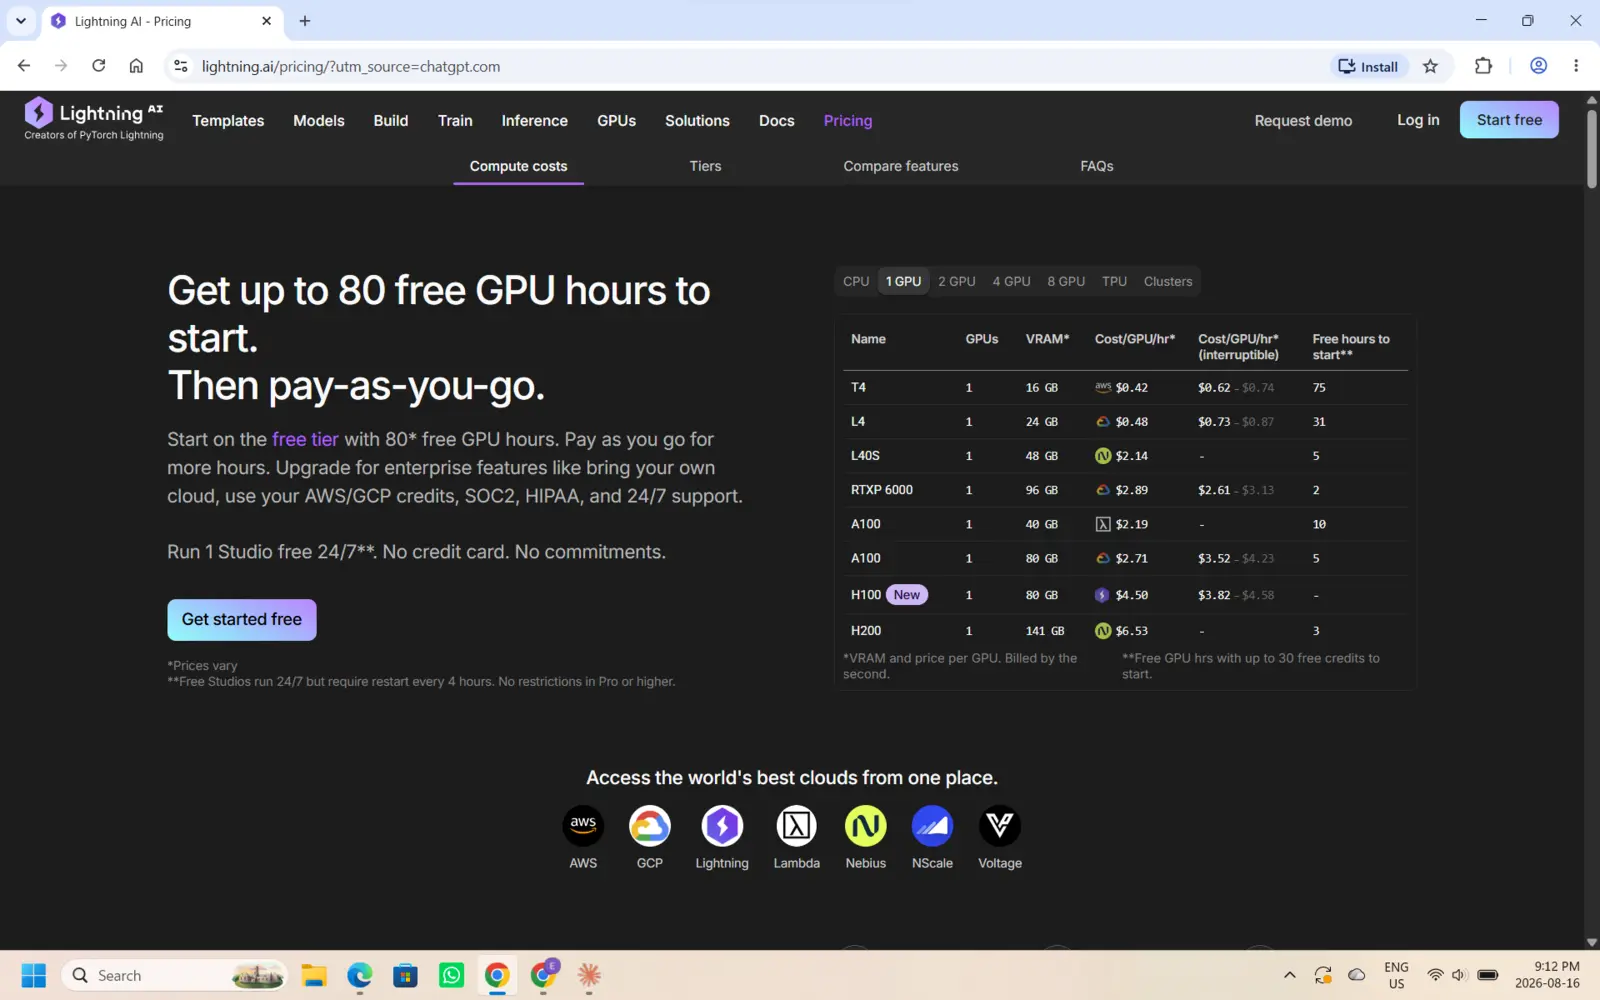Bookmark this page with the star
The height and width of the screenshot is (1000, 1600).
tap(1431, 66)
